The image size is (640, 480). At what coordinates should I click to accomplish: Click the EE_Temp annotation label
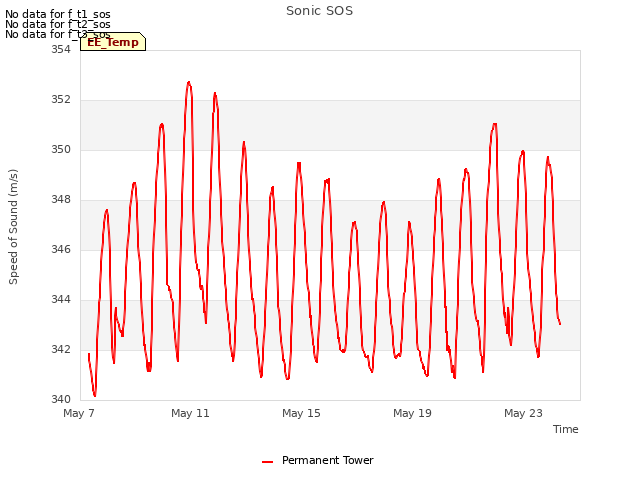click(x=113, y=42)
